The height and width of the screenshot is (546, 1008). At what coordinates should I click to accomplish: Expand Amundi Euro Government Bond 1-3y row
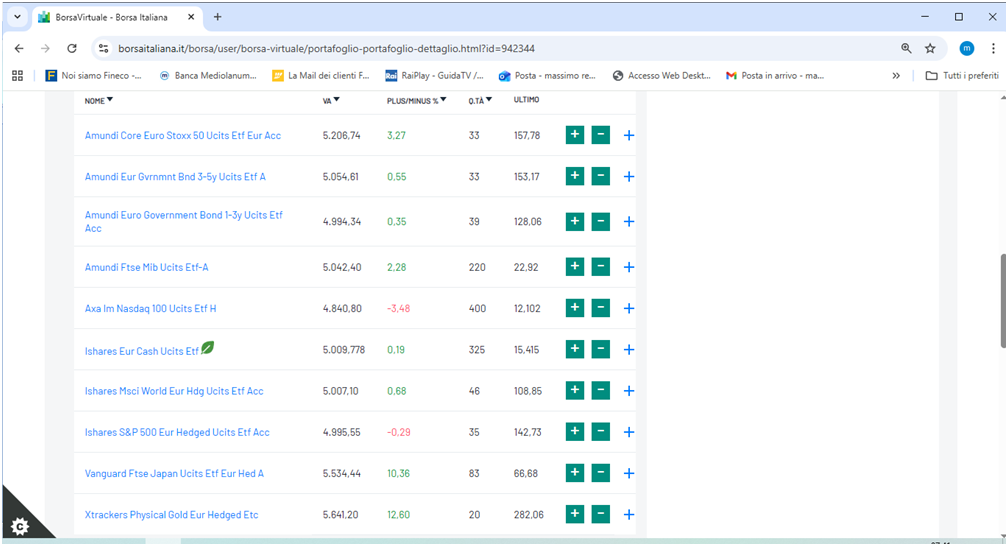[x=629, y=222]
